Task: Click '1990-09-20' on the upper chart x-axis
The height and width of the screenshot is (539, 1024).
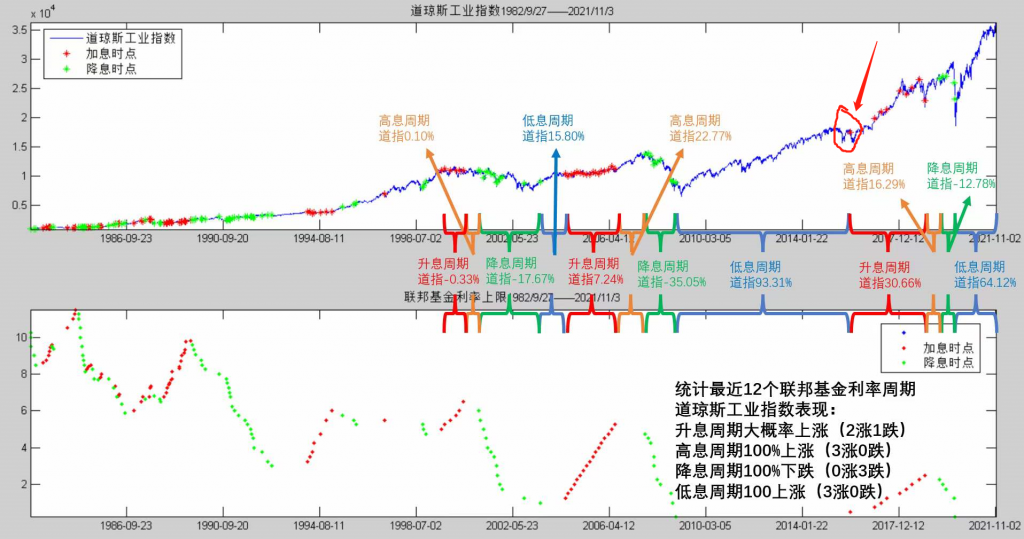Action: point(223,238)
